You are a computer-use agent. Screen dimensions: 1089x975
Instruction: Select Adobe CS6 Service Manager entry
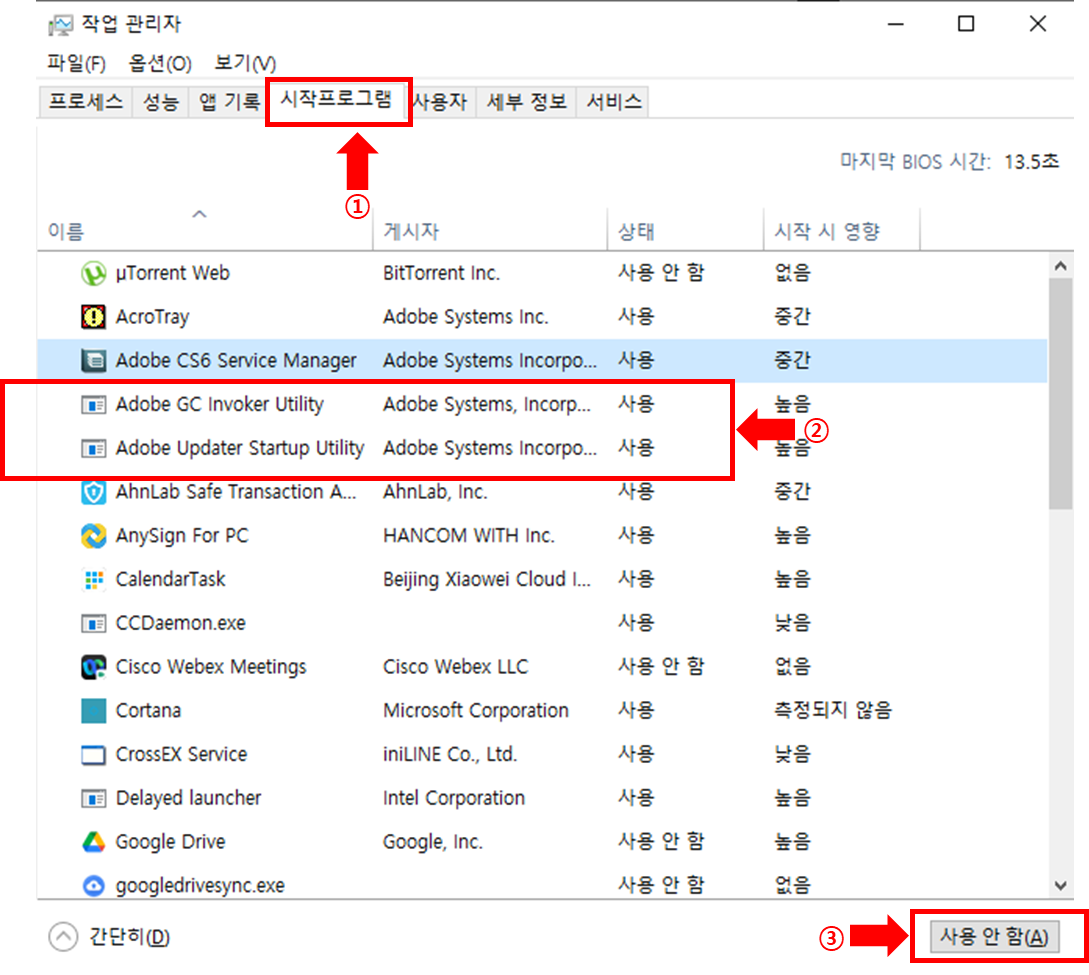click(x=235, y=360)
